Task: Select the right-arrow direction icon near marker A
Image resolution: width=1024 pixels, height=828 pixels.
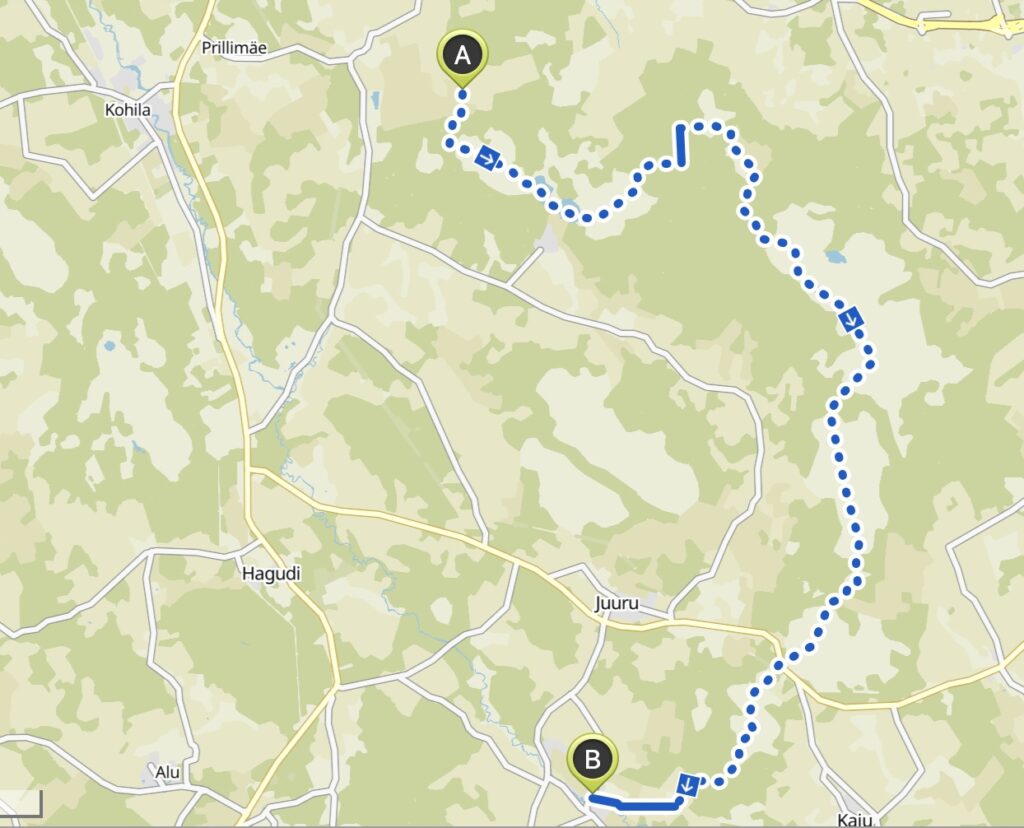Action: pyautogui.click(x=487, y=157)
